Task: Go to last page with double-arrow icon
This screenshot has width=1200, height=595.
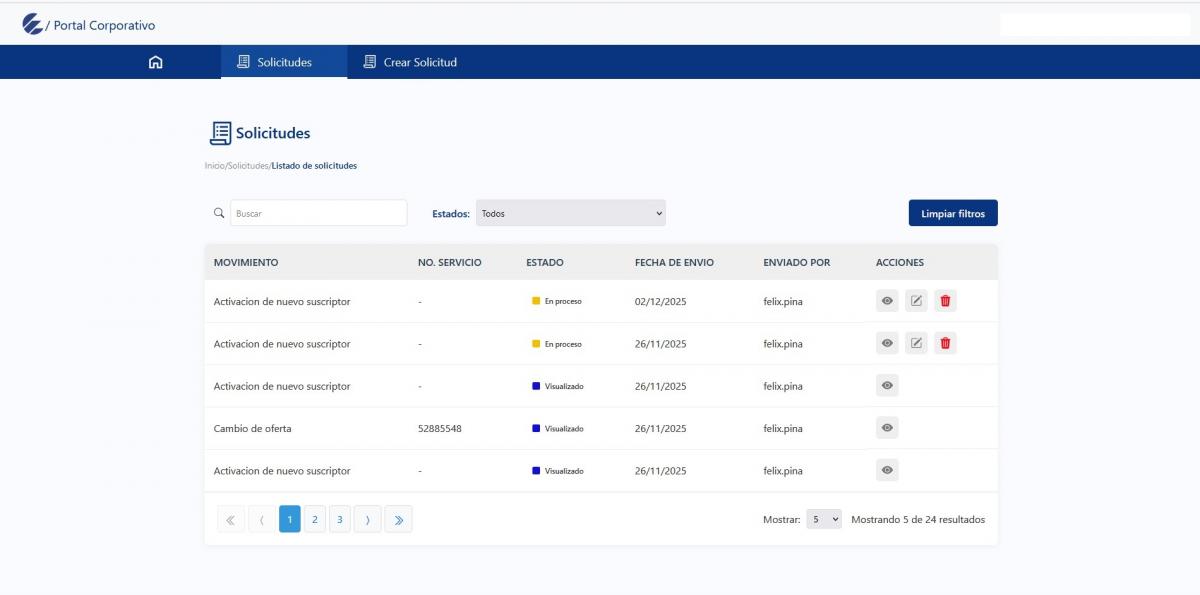Action: [x=398, y=520]
